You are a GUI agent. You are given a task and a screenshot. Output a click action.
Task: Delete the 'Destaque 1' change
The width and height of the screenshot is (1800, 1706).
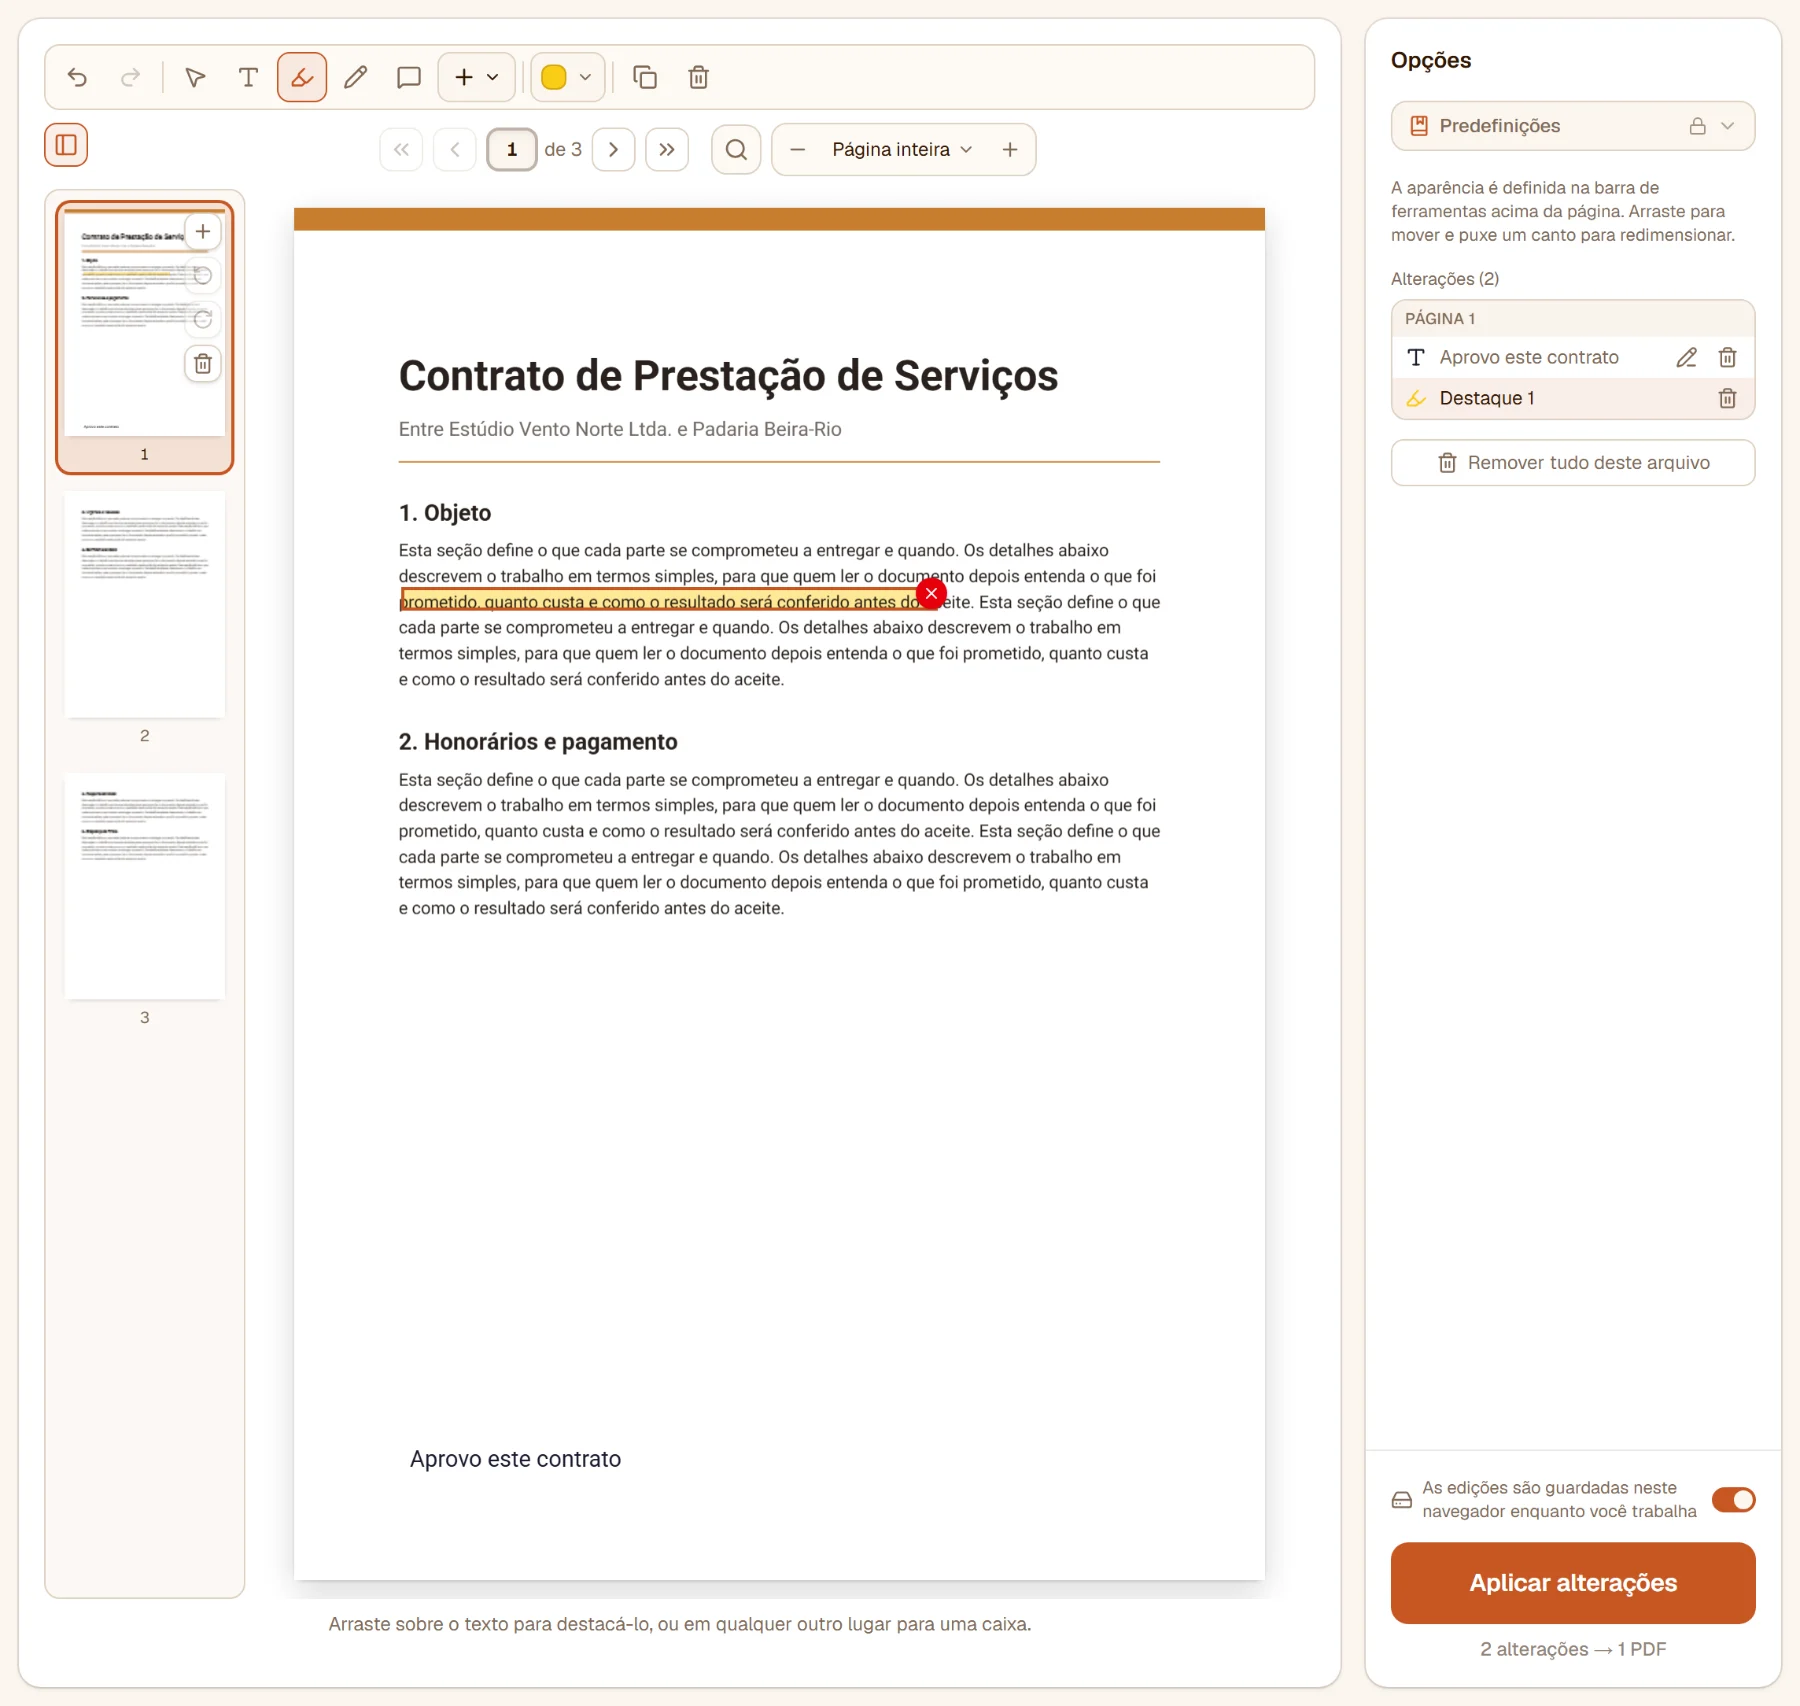1727,398
